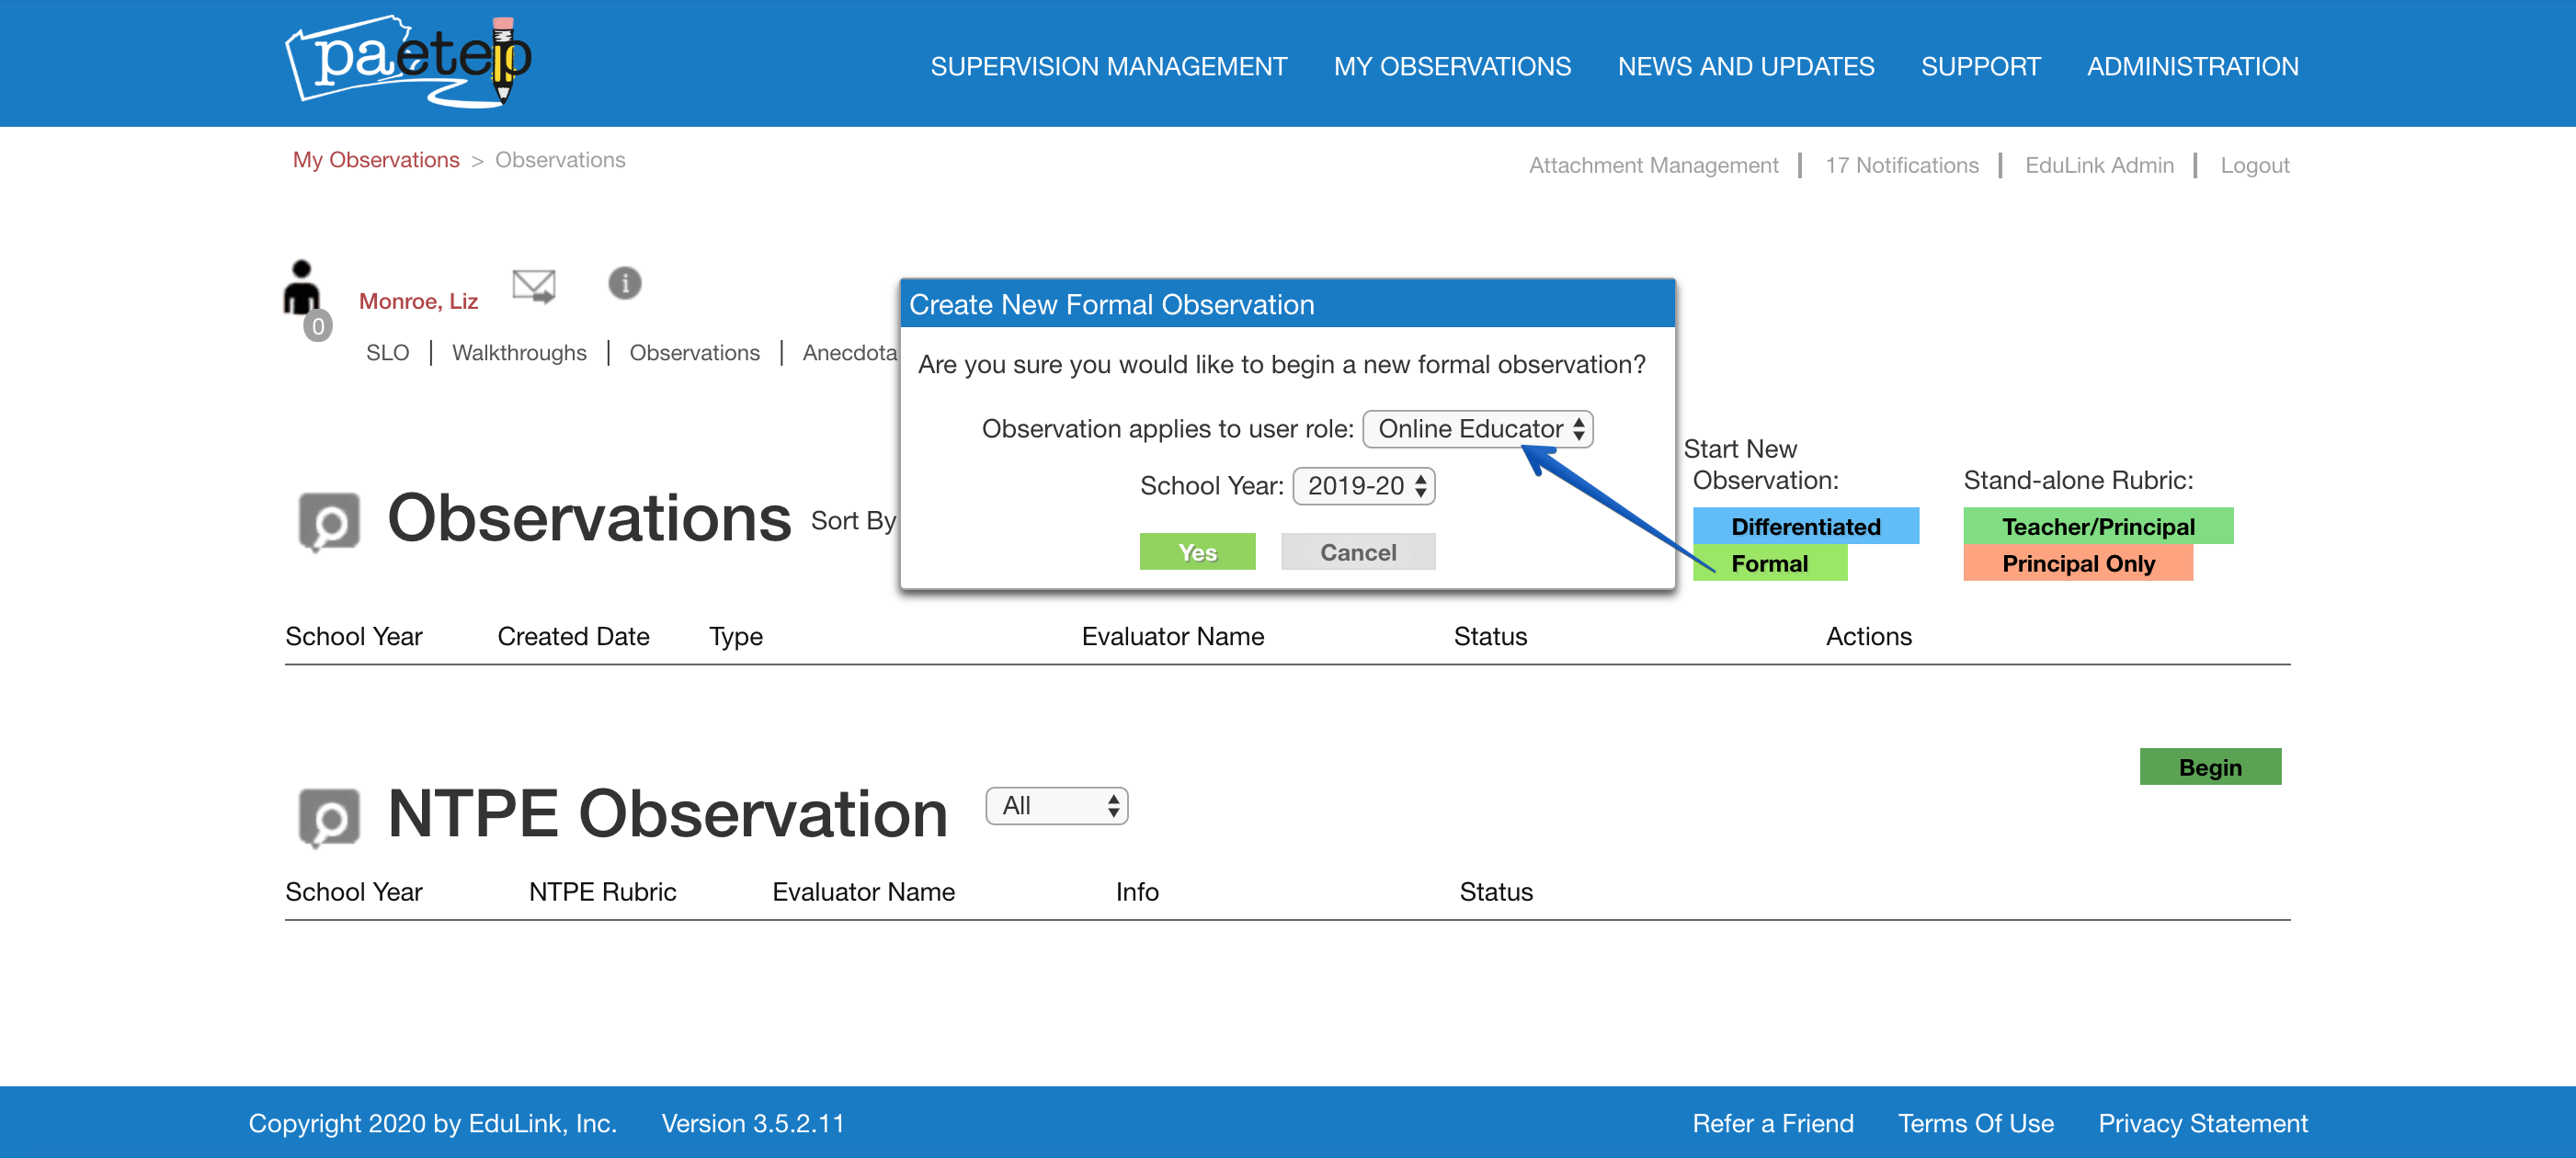This screenshot has height=1158, width=2576.
Task: Expand the NTPE All filter dropdown
Action: [x=1056, y=806]
